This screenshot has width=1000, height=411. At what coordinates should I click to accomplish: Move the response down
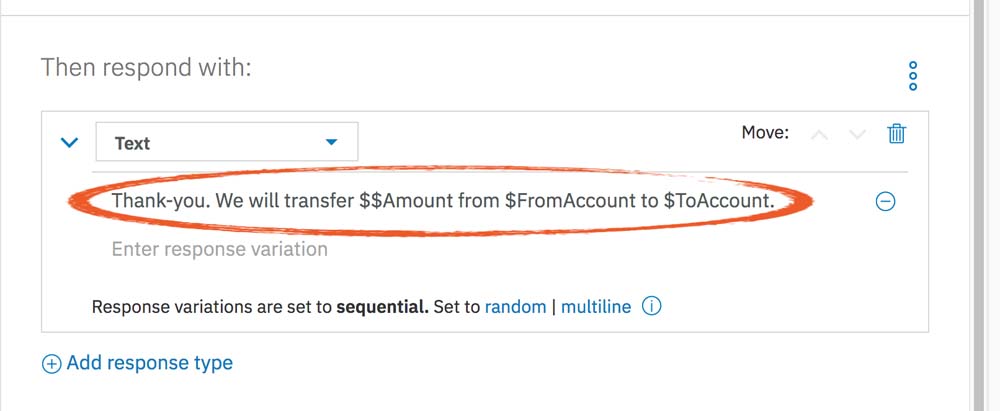[x=857, y=135]
